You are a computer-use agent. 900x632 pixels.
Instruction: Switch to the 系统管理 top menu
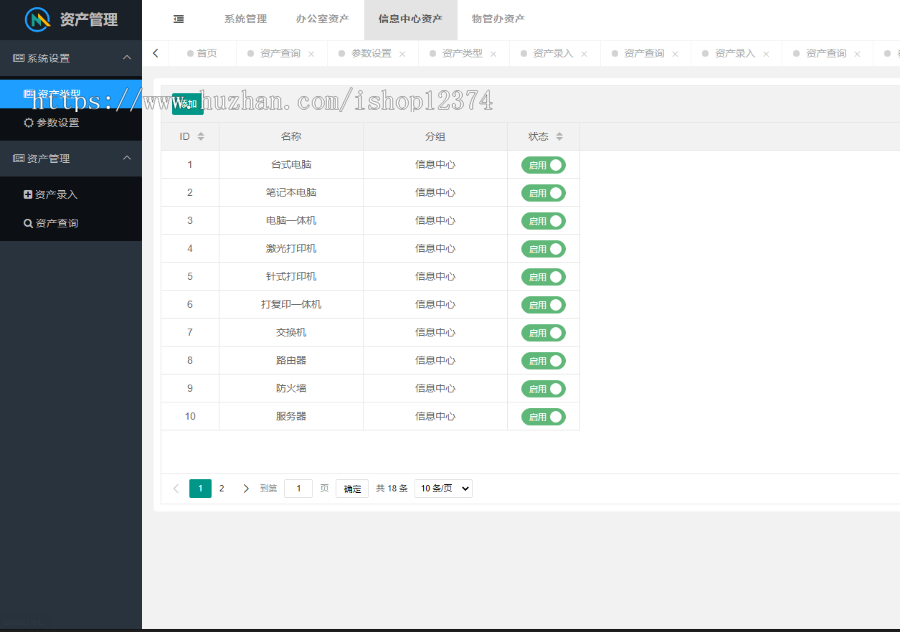[246, 19]
